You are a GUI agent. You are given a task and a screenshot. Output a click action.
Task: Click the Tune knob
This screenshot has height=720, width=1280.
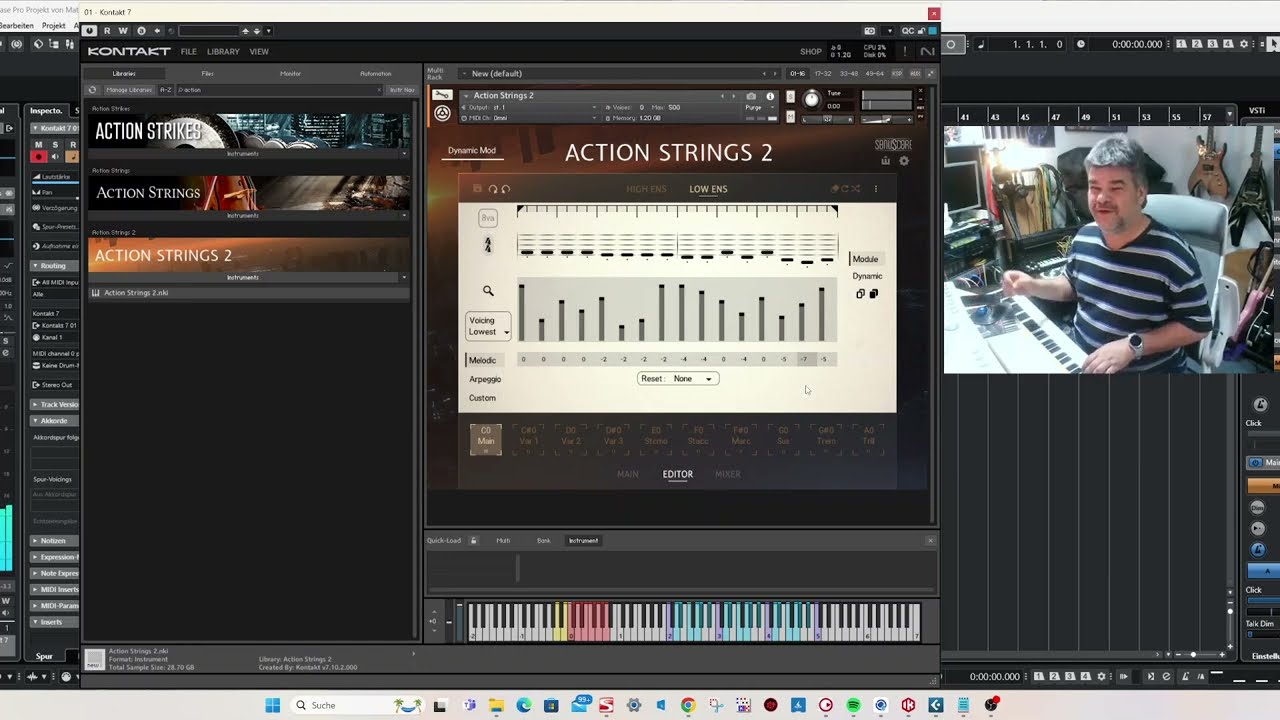point(811,99)
